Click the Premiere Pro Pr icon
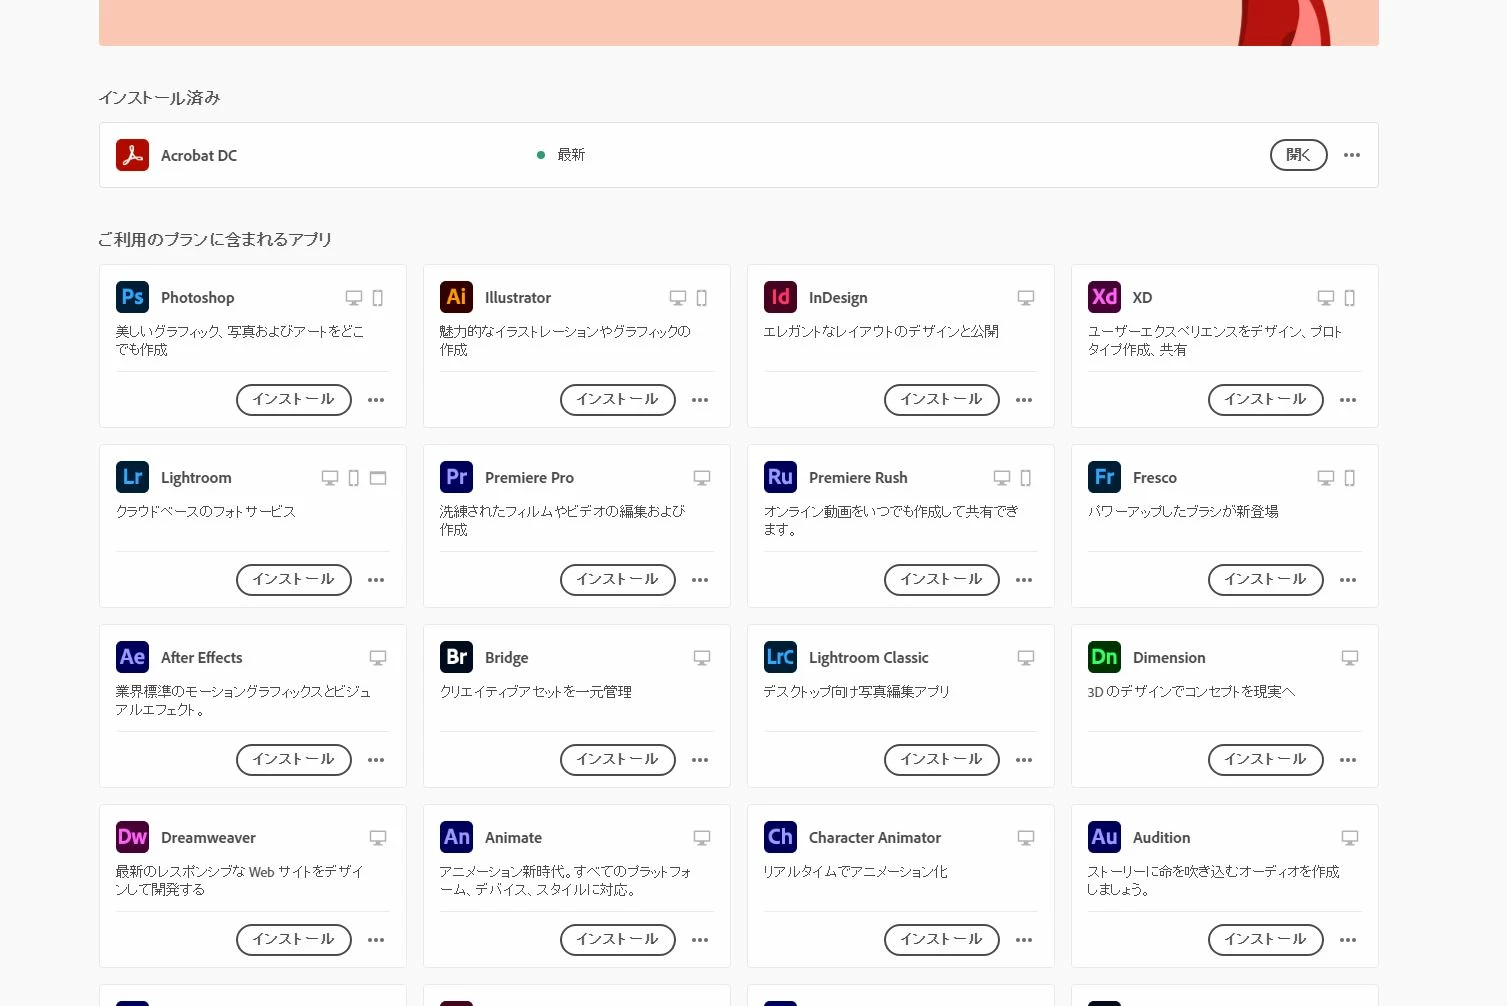Image resolution: width=1507 pixels, height=1006 pixels. tap(456, 477)
